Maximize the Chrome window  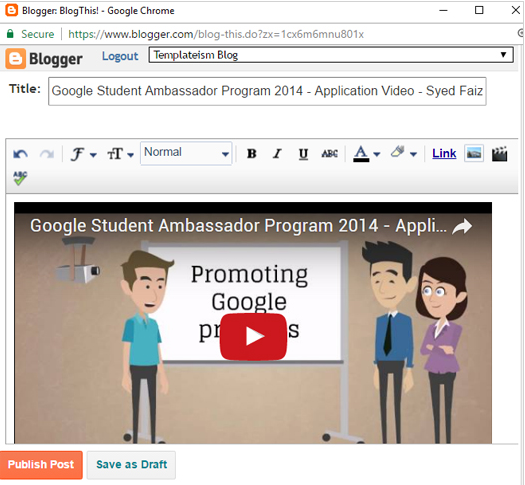point(479,10)
